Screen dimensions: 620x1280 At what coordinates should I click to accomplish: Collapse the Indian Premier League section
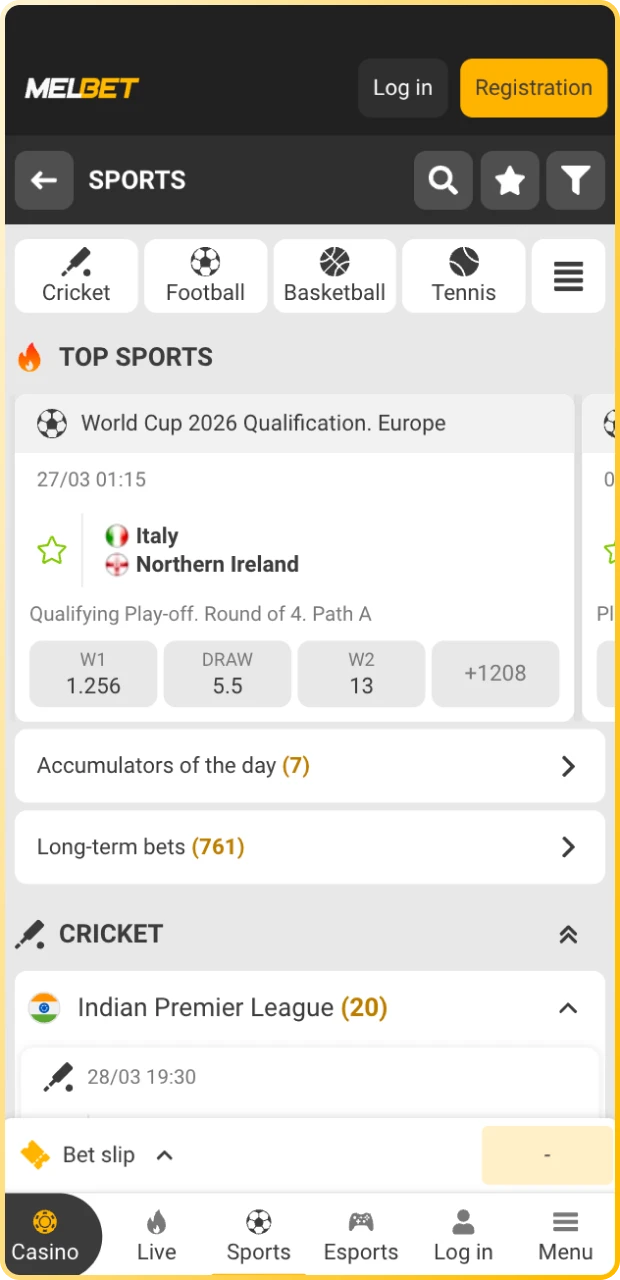(x=568, y=1008)
